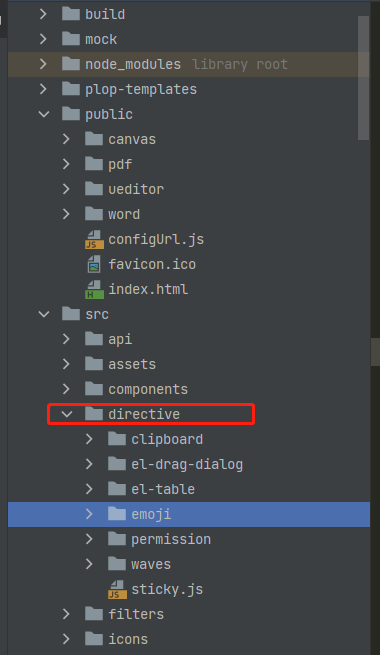
Task: Select the filters folder label
Action: pos(136,614)
